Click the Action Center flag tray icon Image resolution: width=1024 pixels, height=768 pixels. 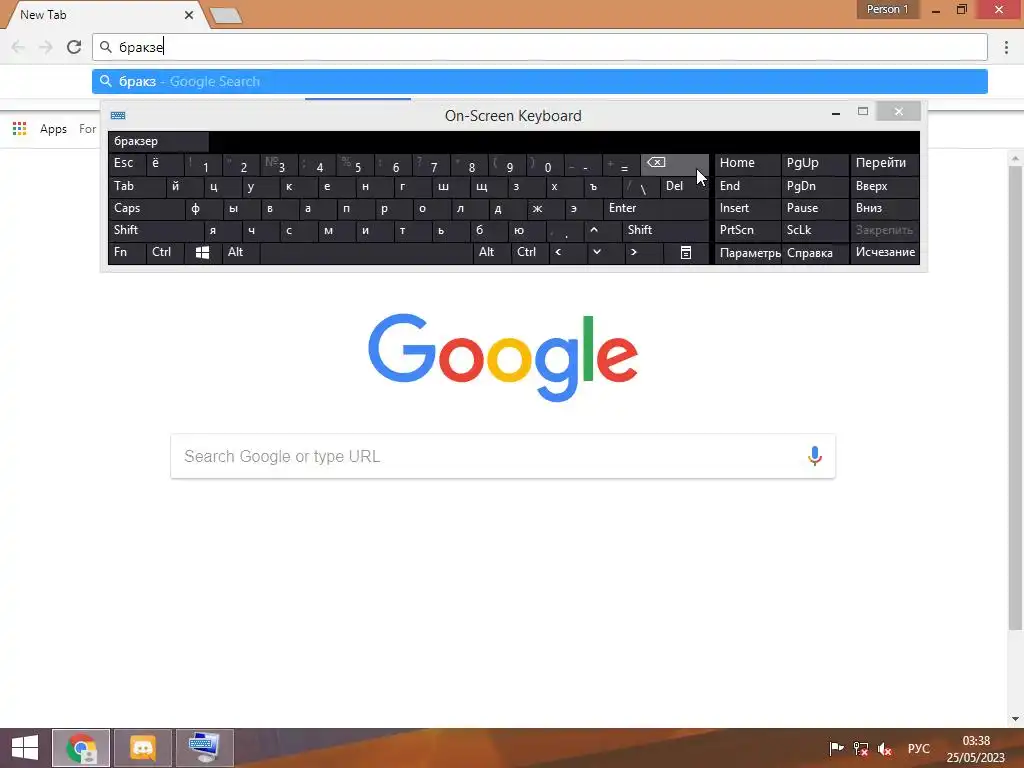836,748
